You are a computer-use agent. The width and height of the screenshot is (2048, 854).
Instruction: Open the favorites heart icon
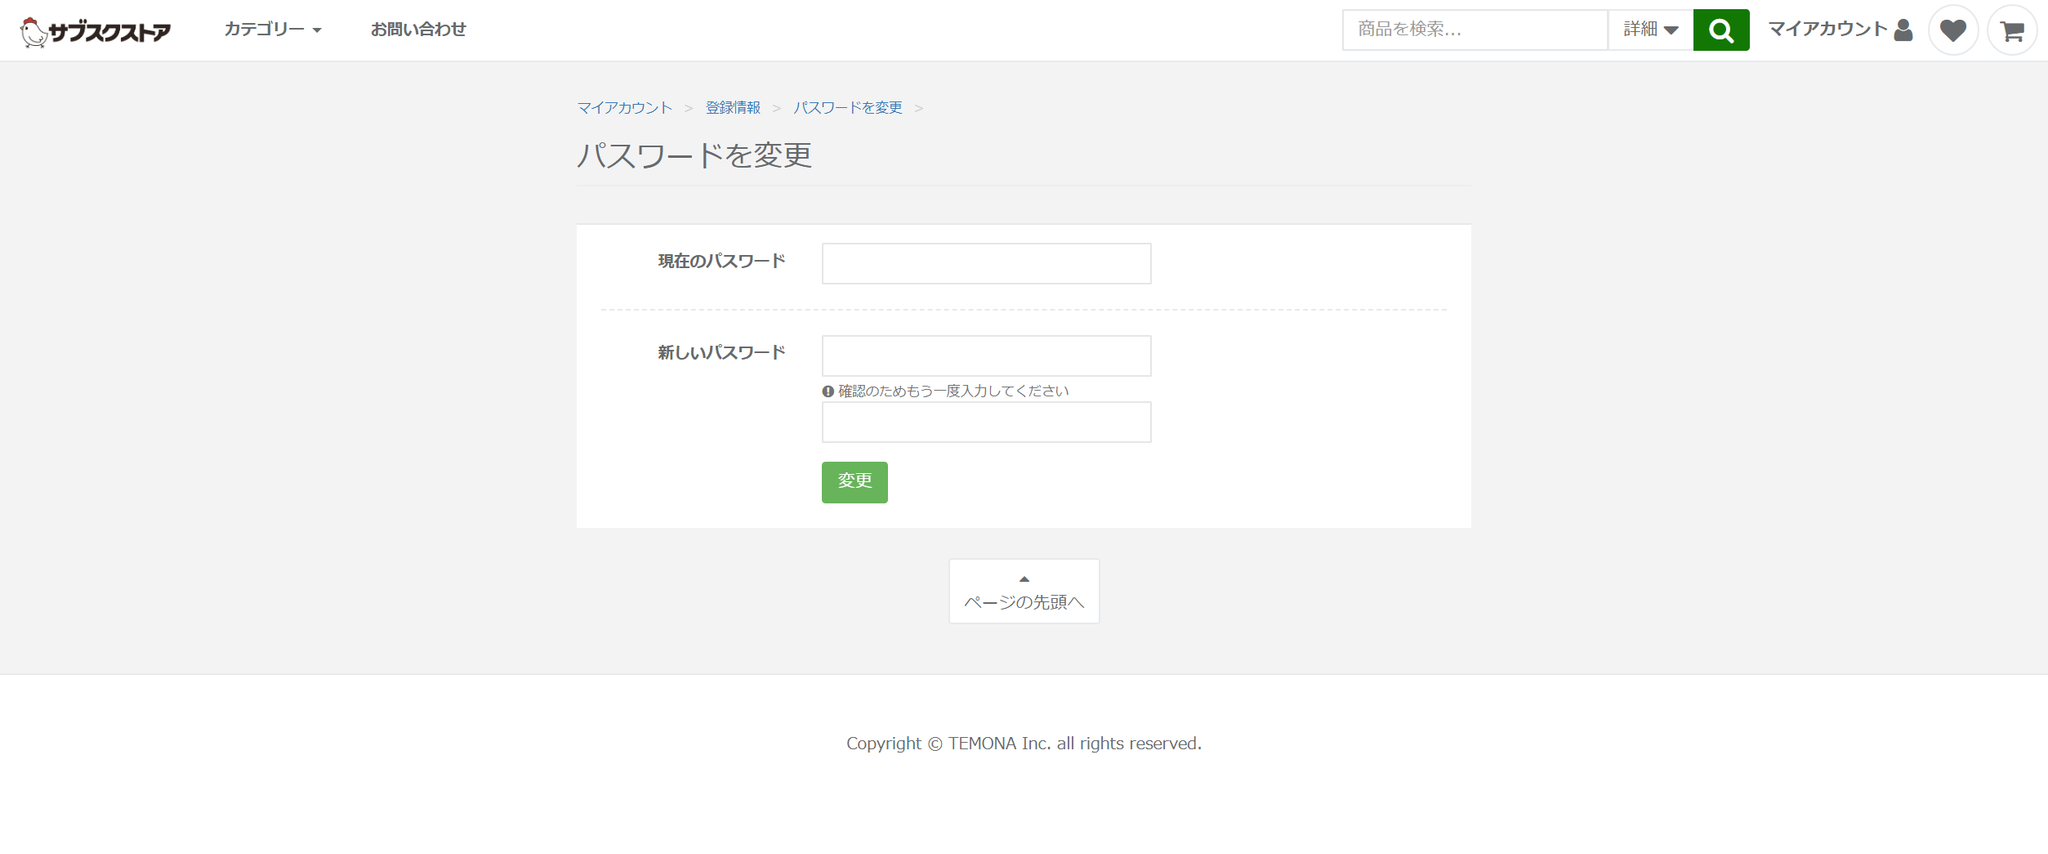tap(1953, 31)
